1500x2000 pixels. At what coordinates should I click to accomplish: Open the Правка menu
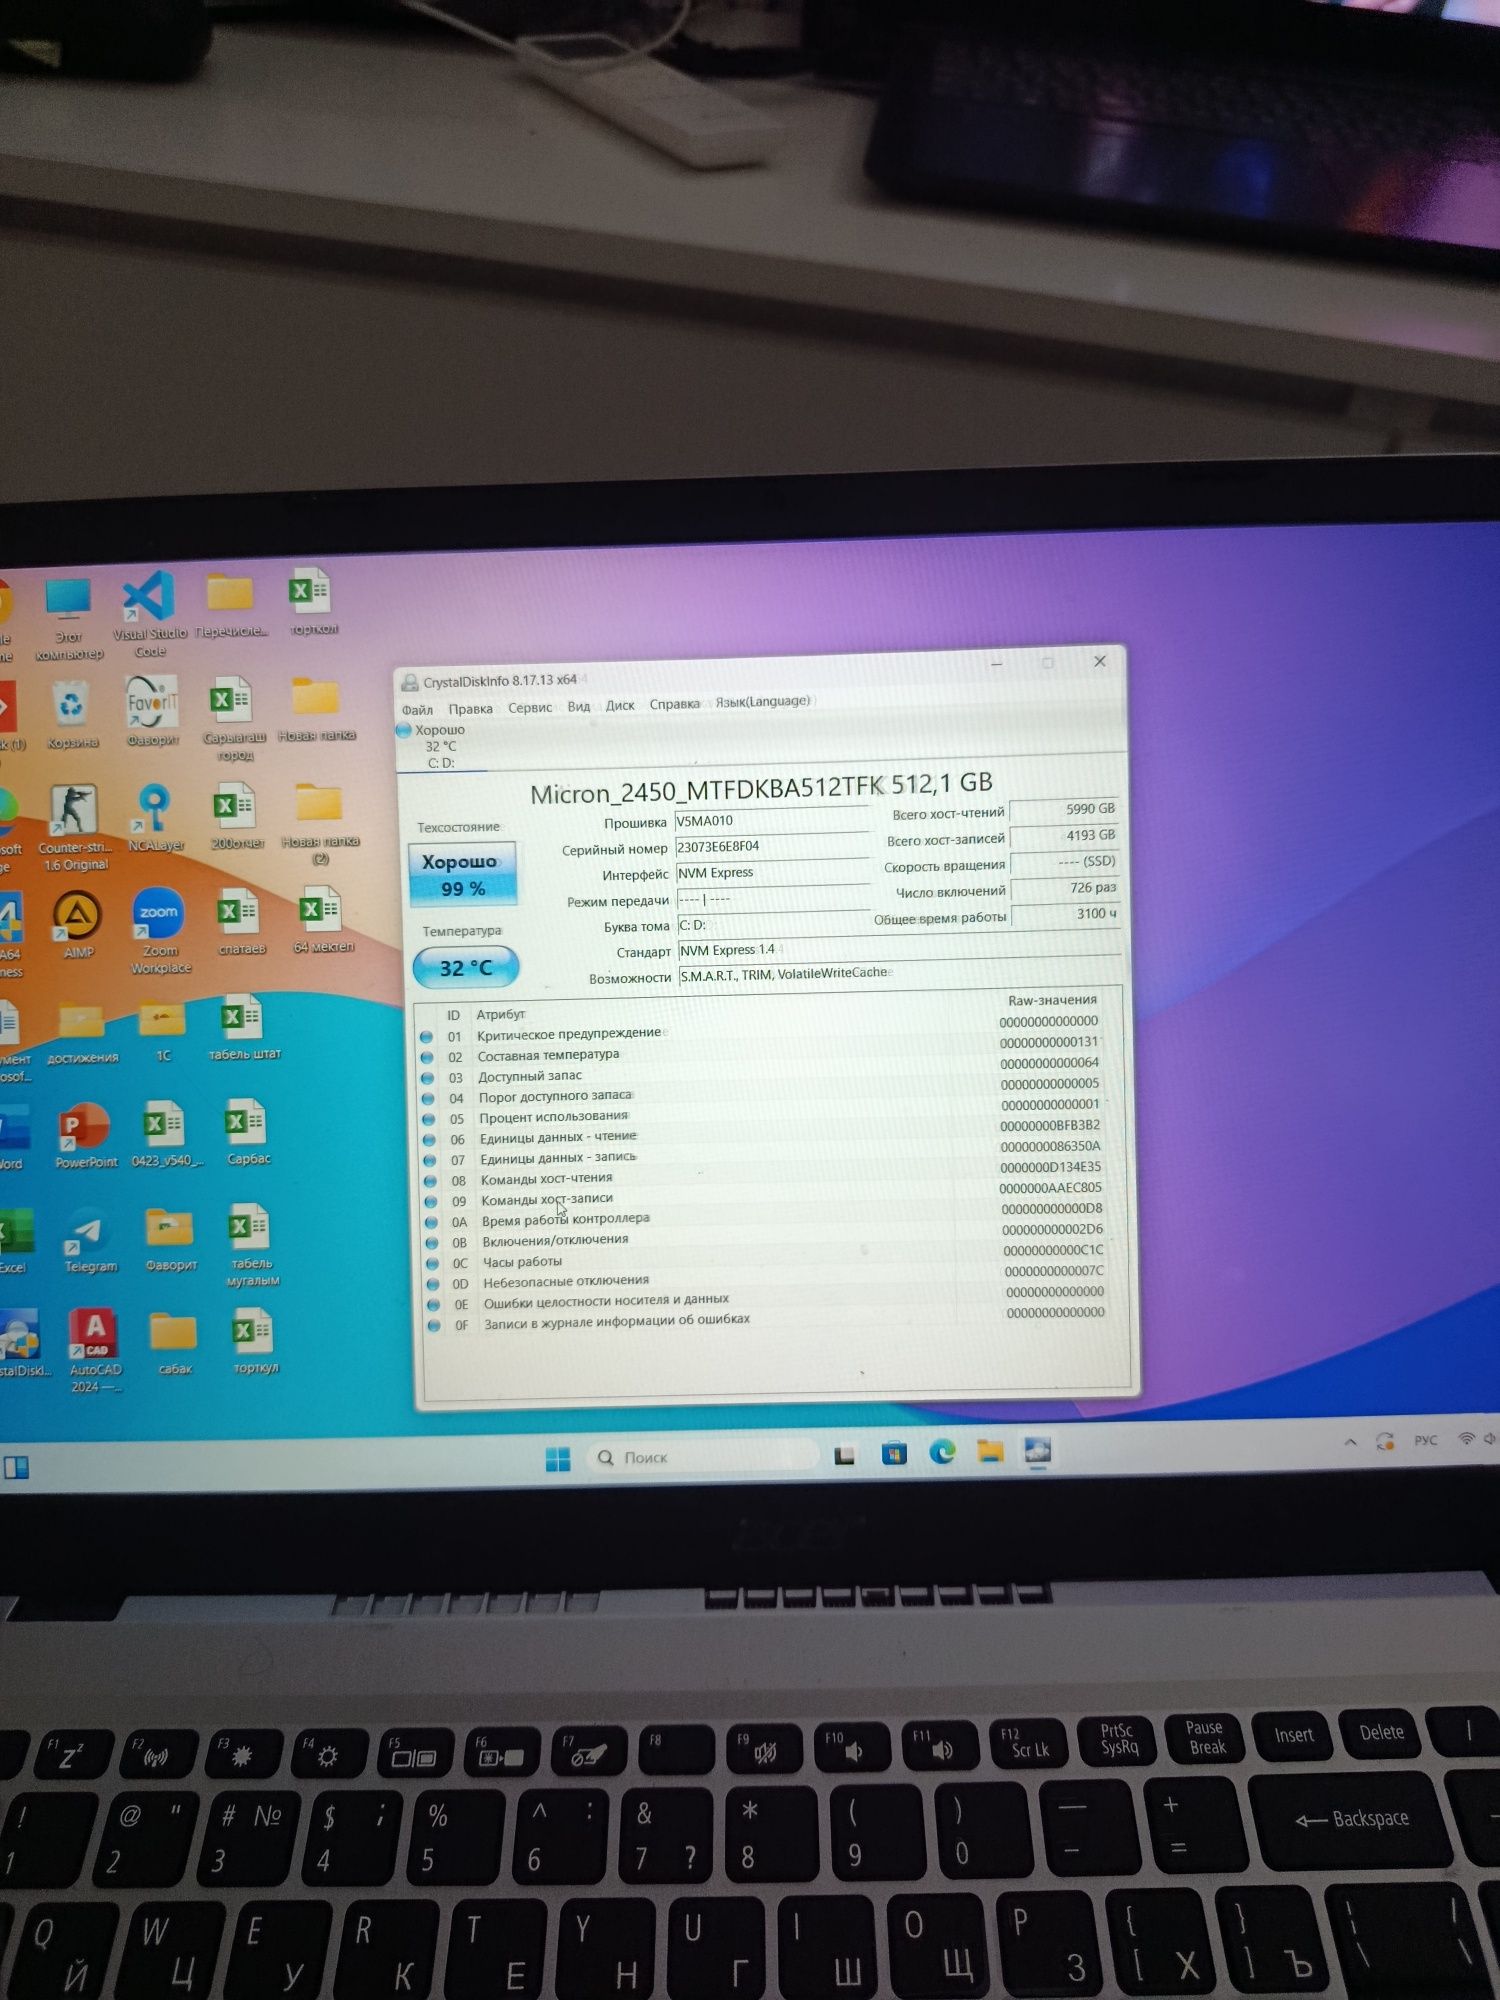[470, 709]
